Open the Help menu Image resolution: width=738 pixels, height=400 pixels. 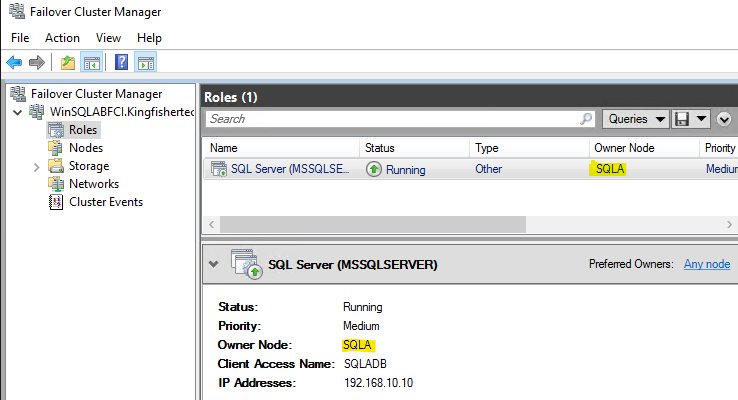[x=149, y=38]
